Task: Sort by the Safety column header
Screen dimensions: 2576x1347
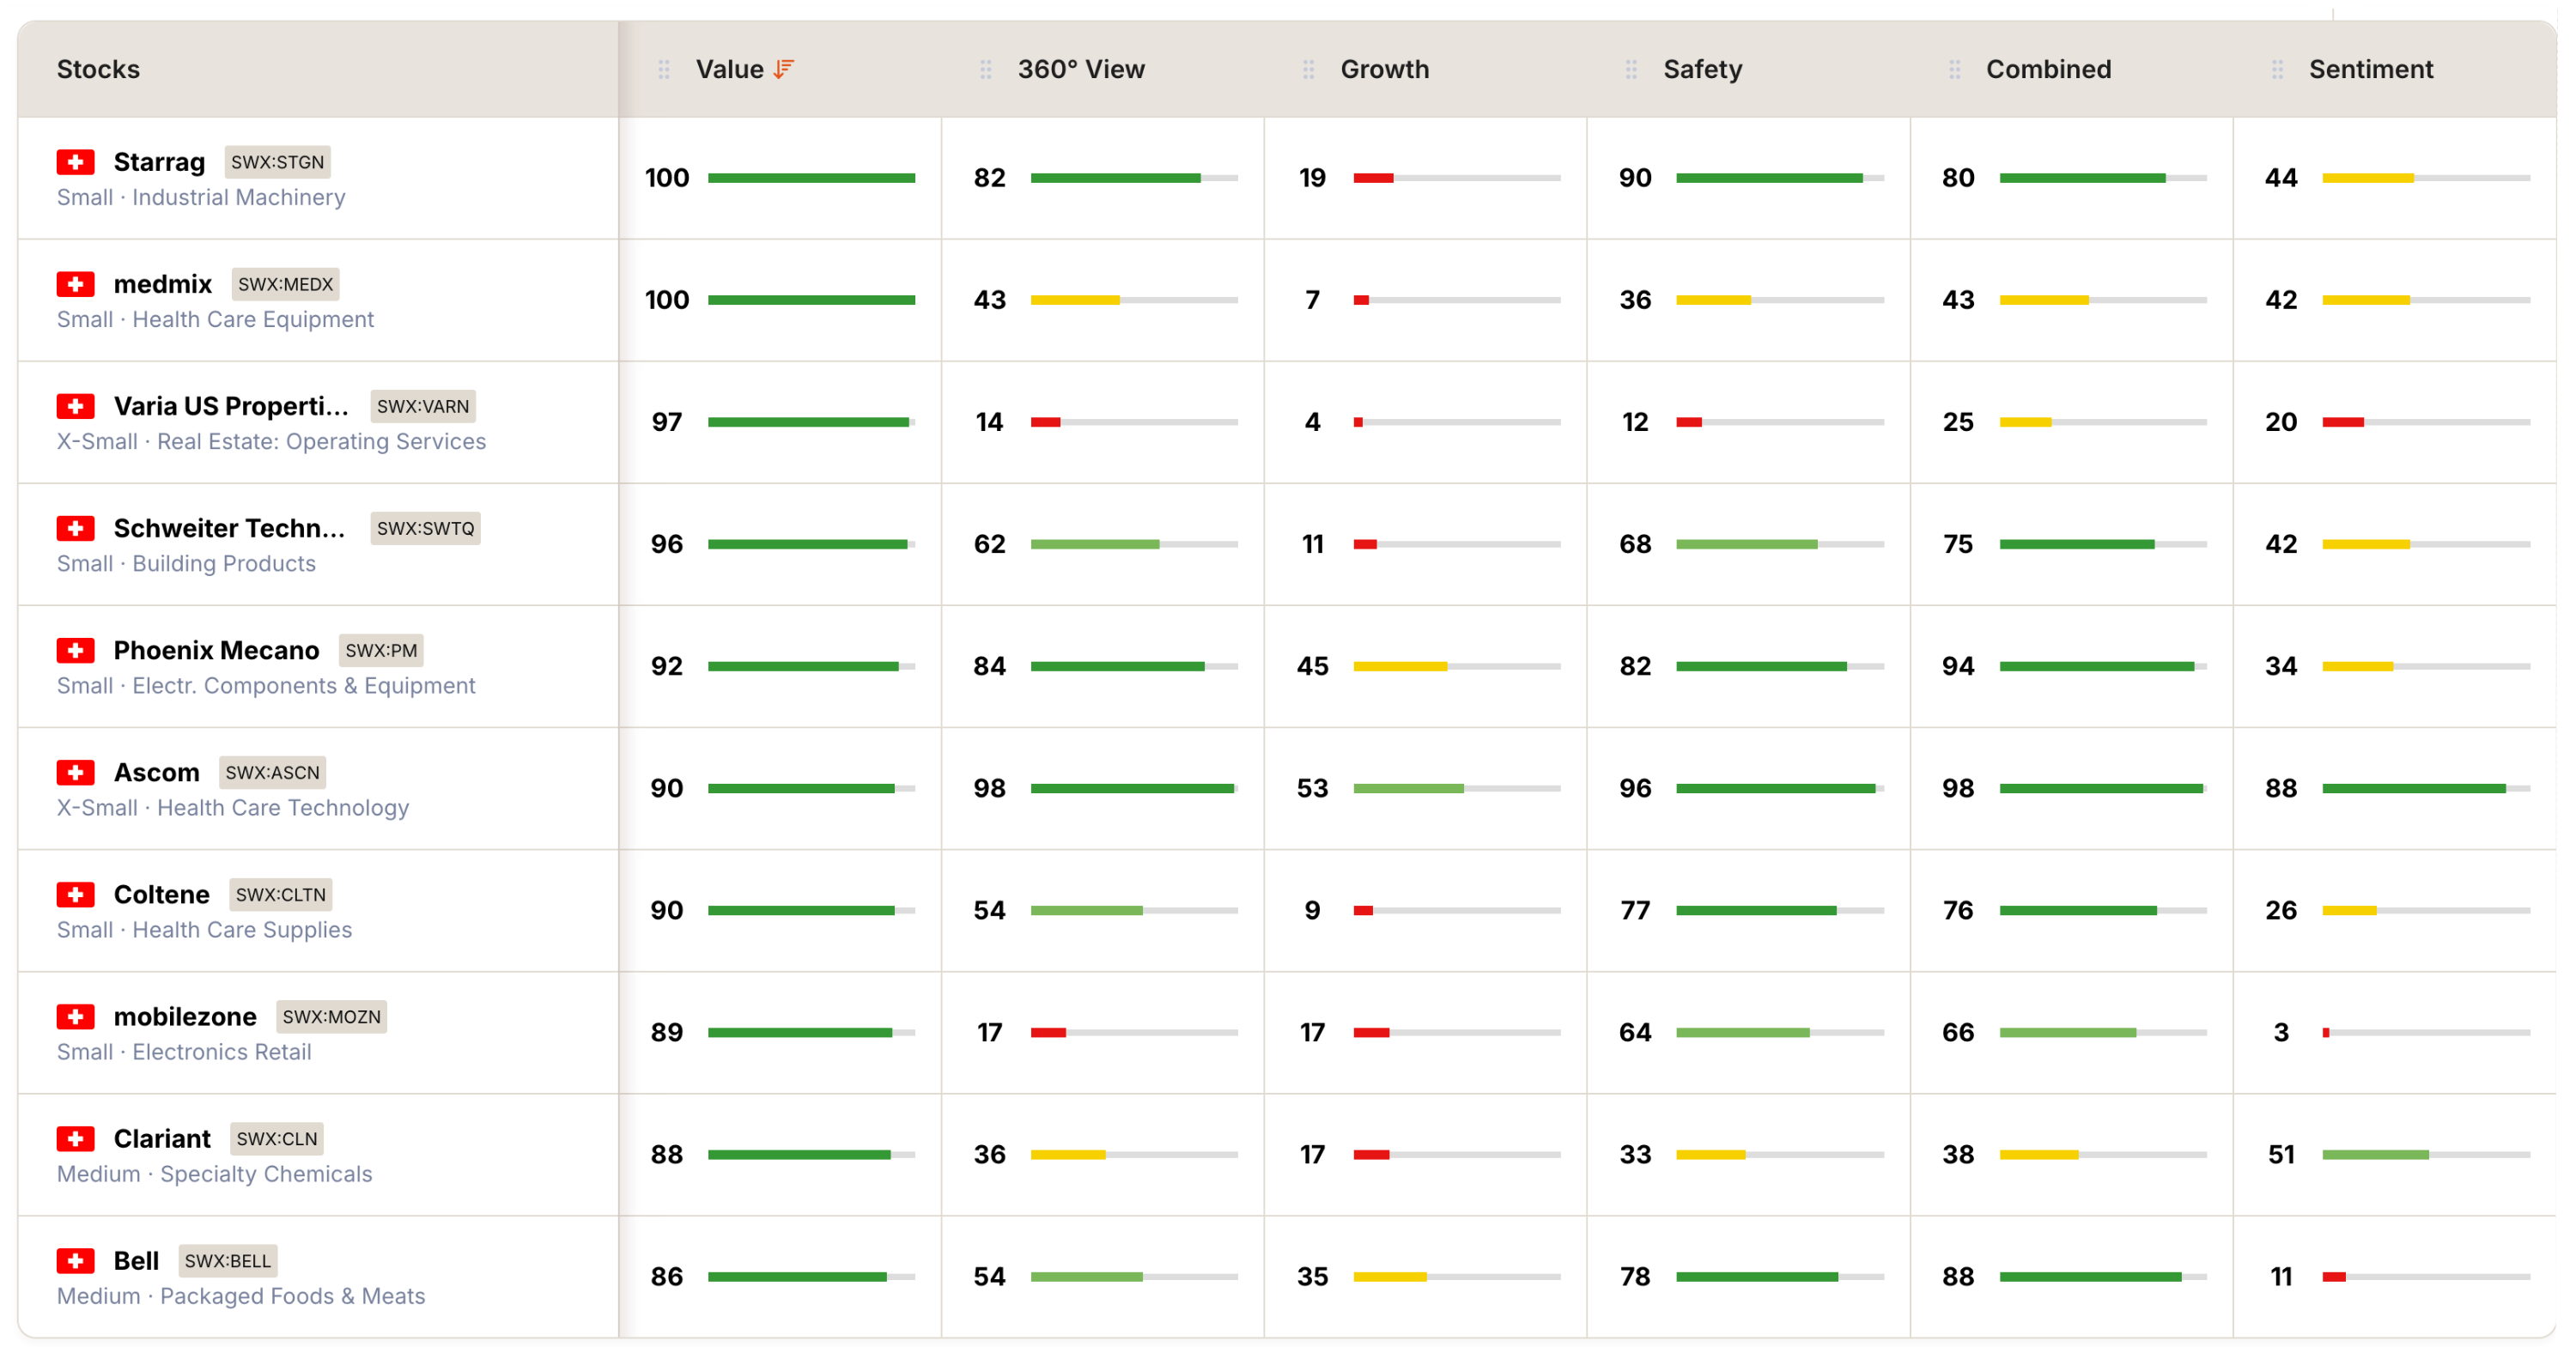Action: tap(1702, 69)
